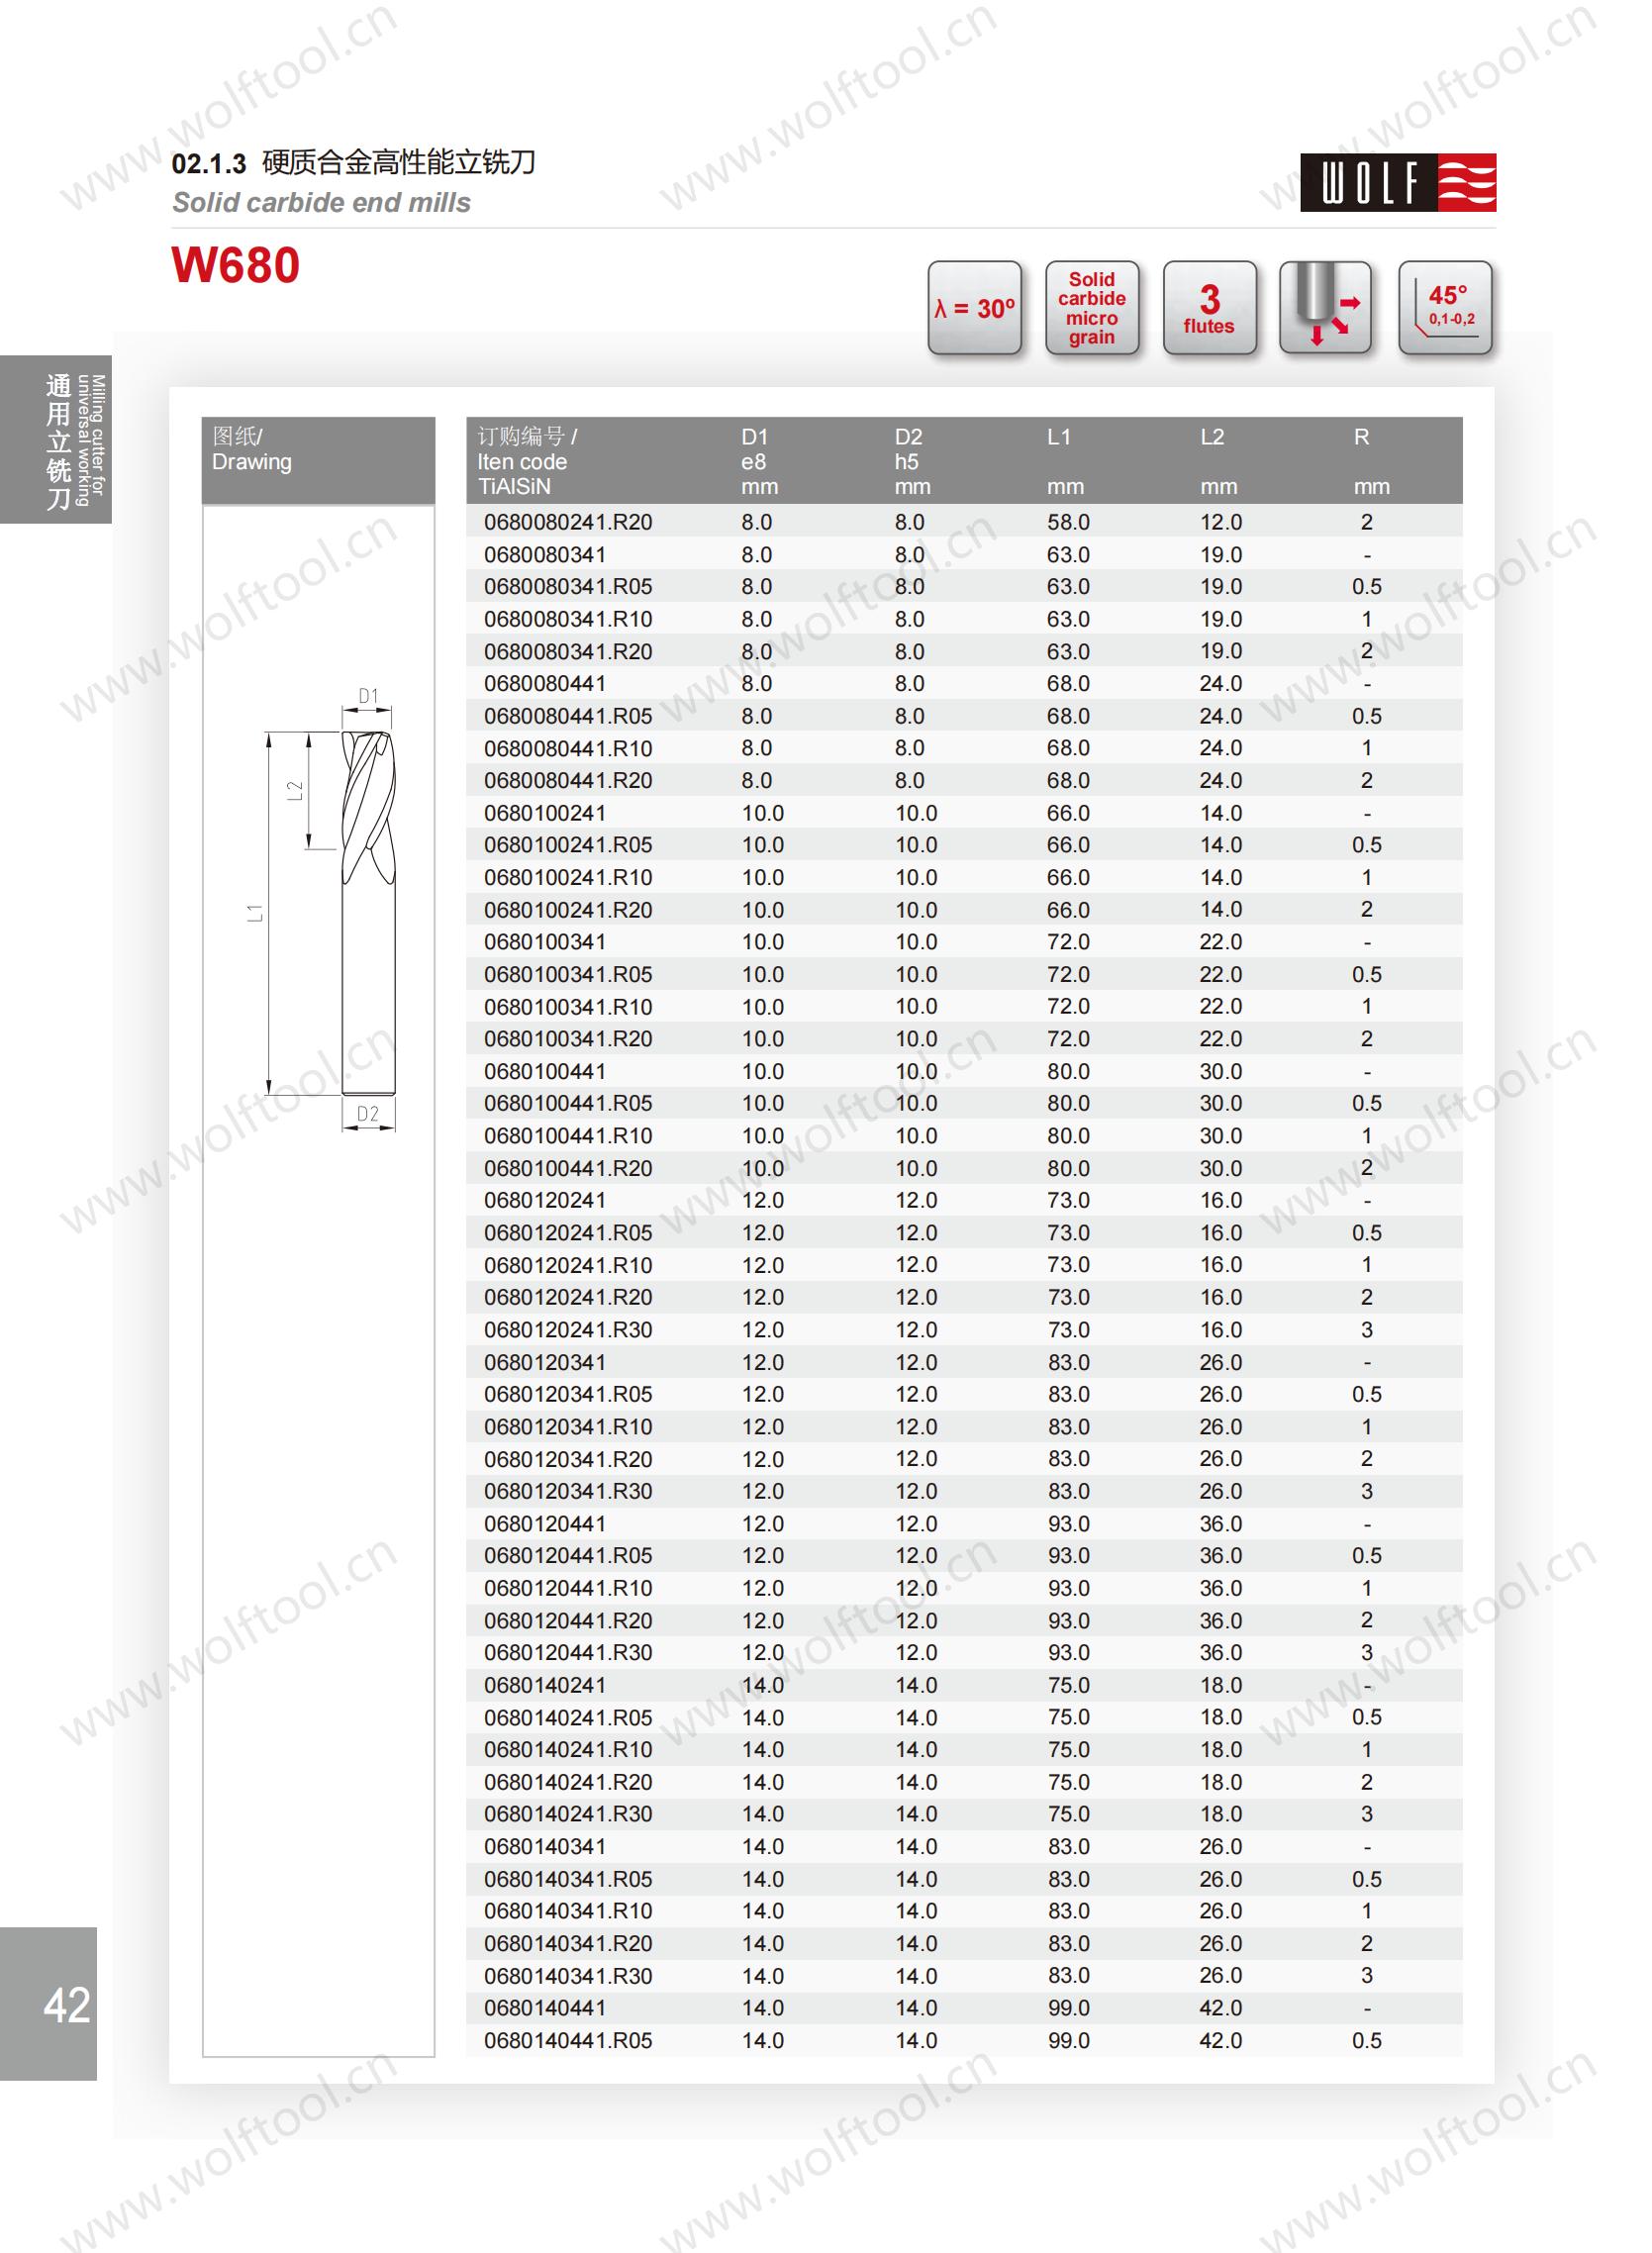Select item code 0680080341.R10
The width and height of the screenshot is (1652, 2253).
pos(567,619)
